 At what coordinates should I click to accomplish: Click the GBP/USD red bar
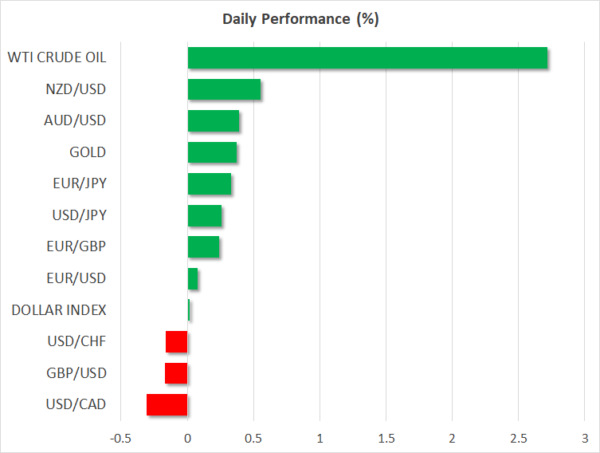coord(176,373)
